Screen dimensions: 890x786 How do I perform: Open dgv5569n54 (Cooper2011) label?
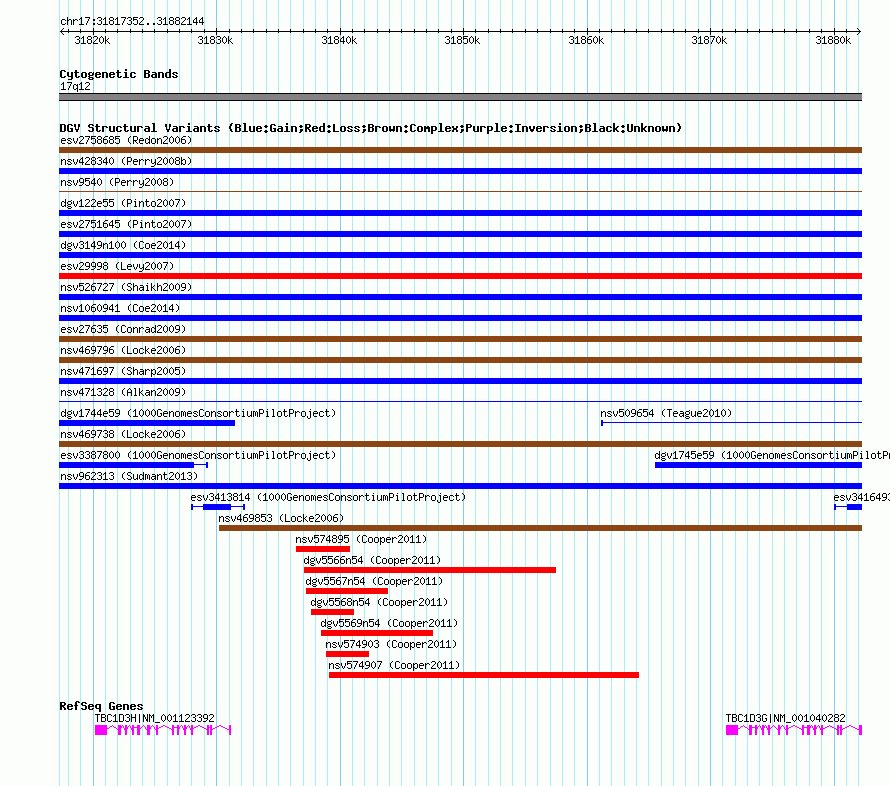click(389, 623)
